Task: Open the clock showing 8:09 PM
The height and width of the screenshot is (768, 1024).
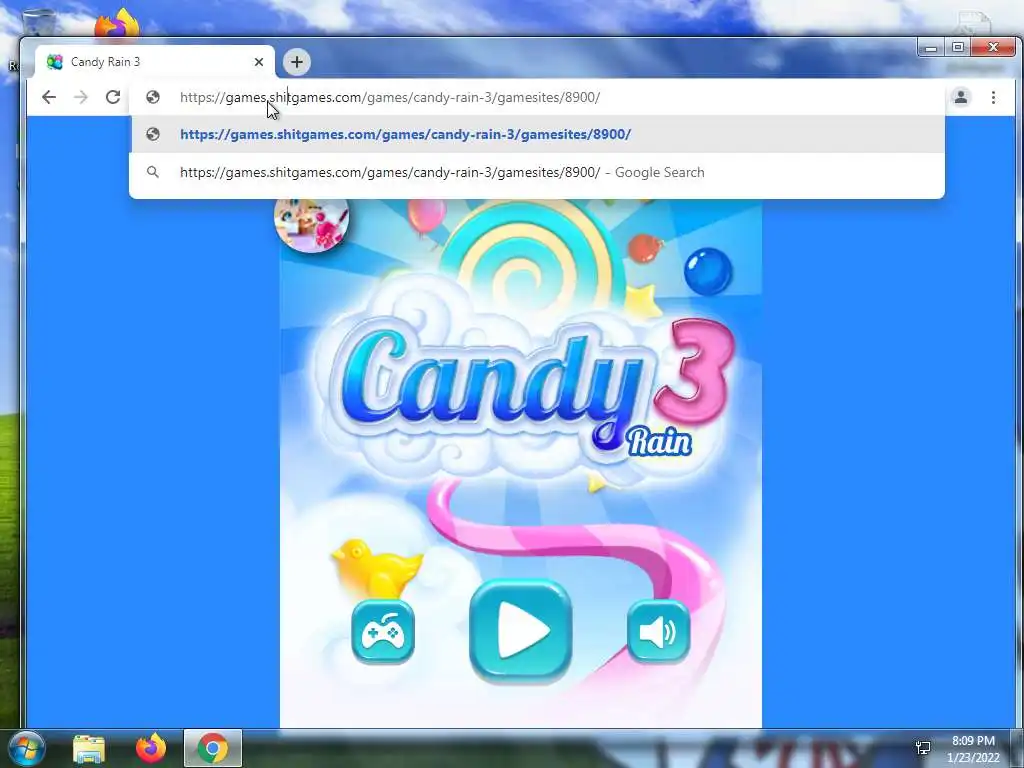Action: click(973, 748)
